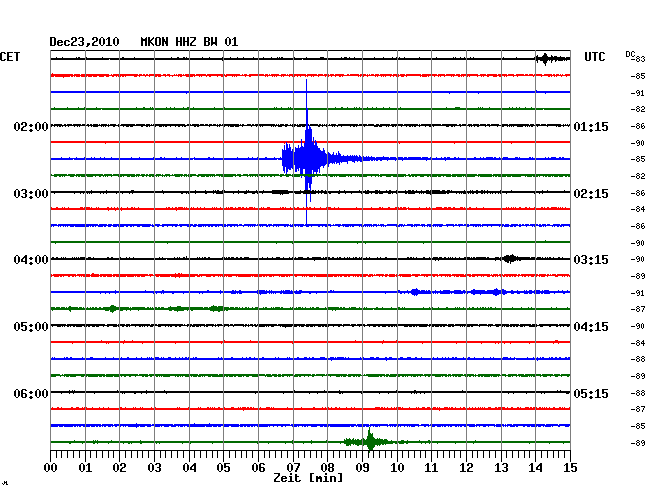Click the black event near minute 13
The height and width of the screenshot is (494, 650).
click(510, 259)
